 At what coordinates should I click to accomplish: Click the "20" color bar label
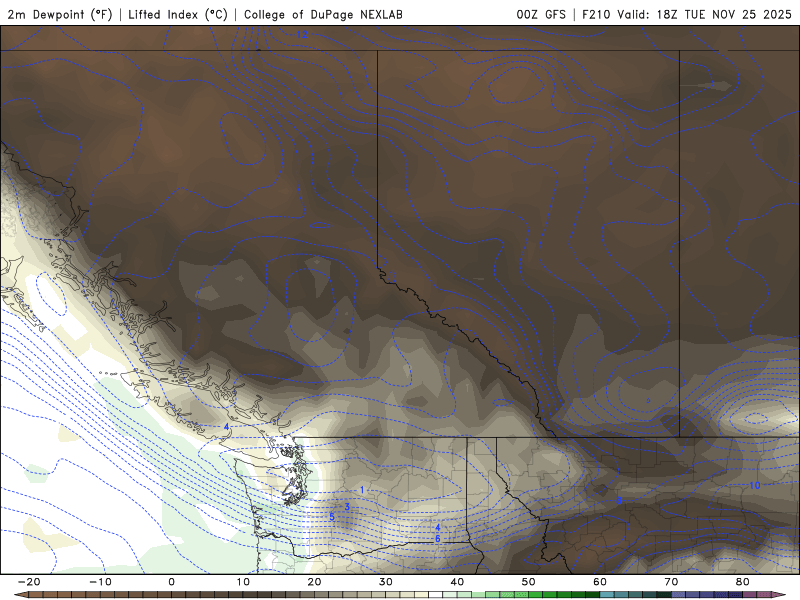(314, 582)
